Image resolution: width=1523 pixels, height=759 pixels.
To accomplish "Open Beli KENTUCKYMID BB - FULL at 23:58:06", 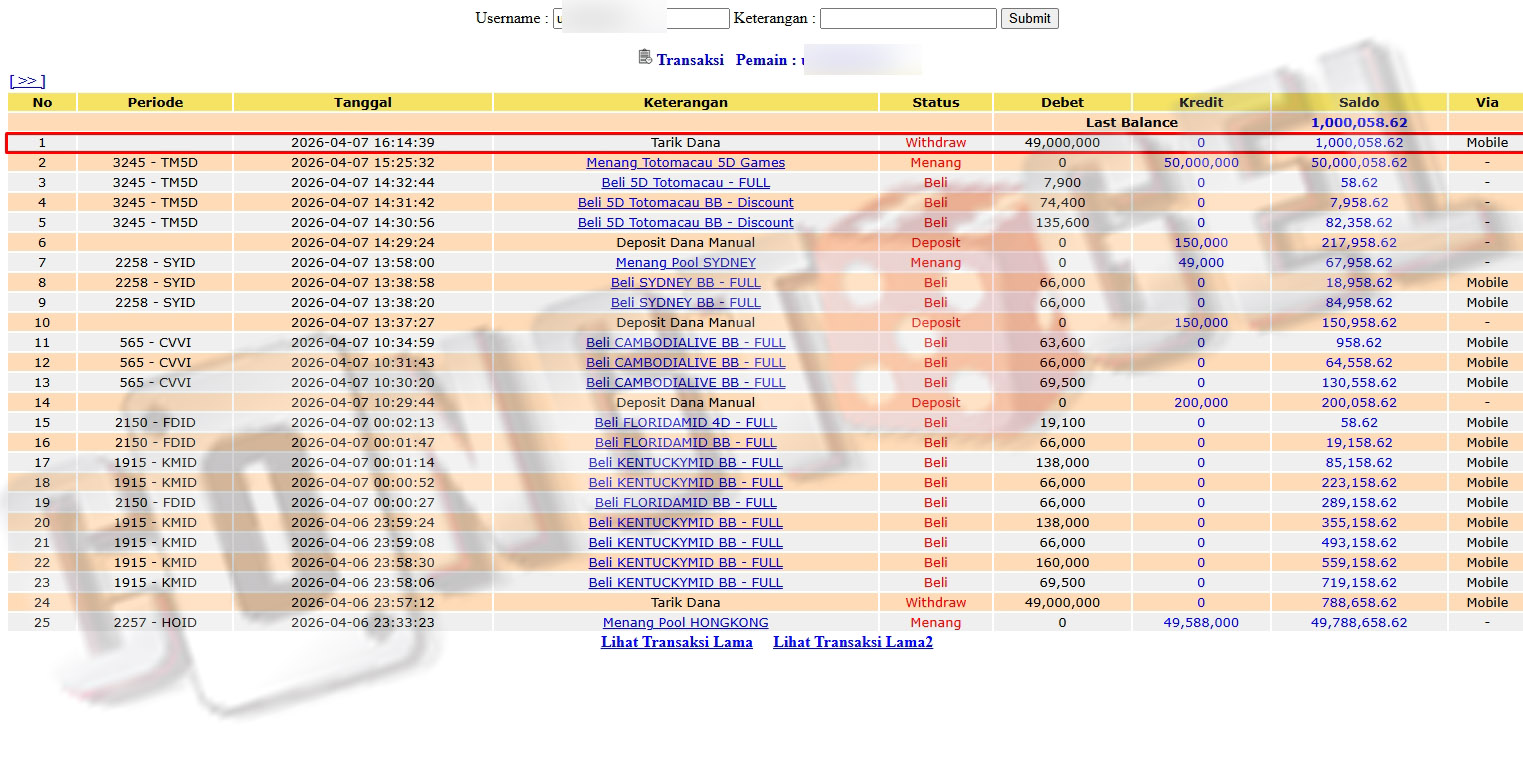I will click(686, 583).
